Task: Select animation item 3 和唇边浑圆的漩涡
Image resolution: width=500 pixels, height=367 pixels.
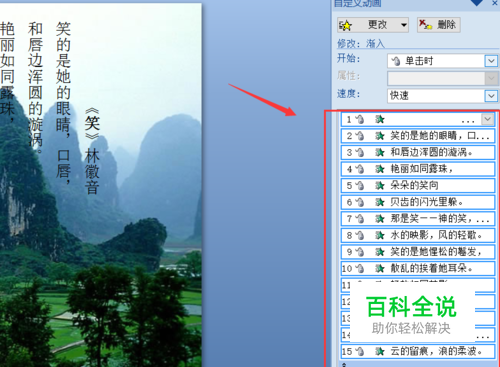Action: 418,152
